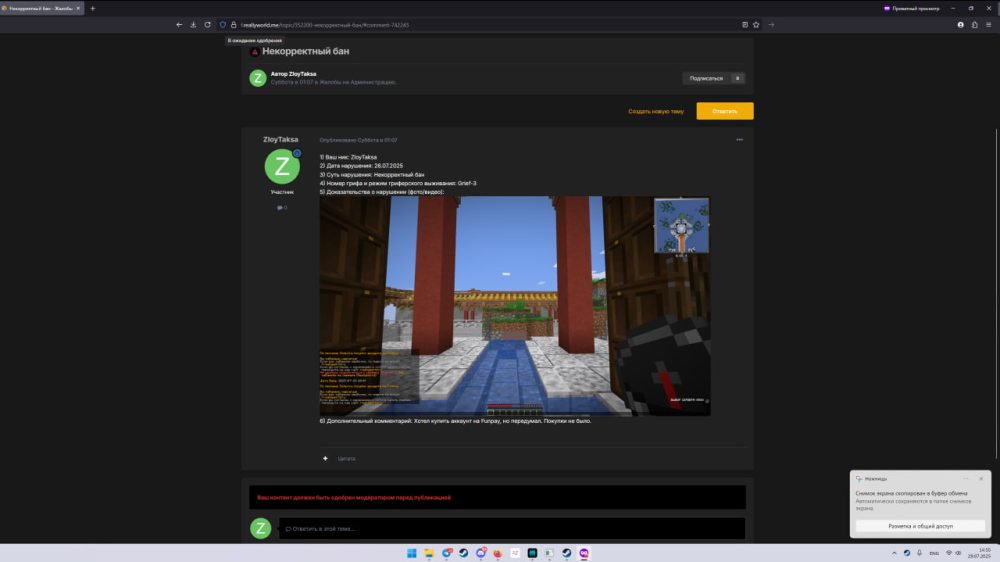Click the small Z avatar in topic header
This screenshot has width=1000, height=562.
258,78
